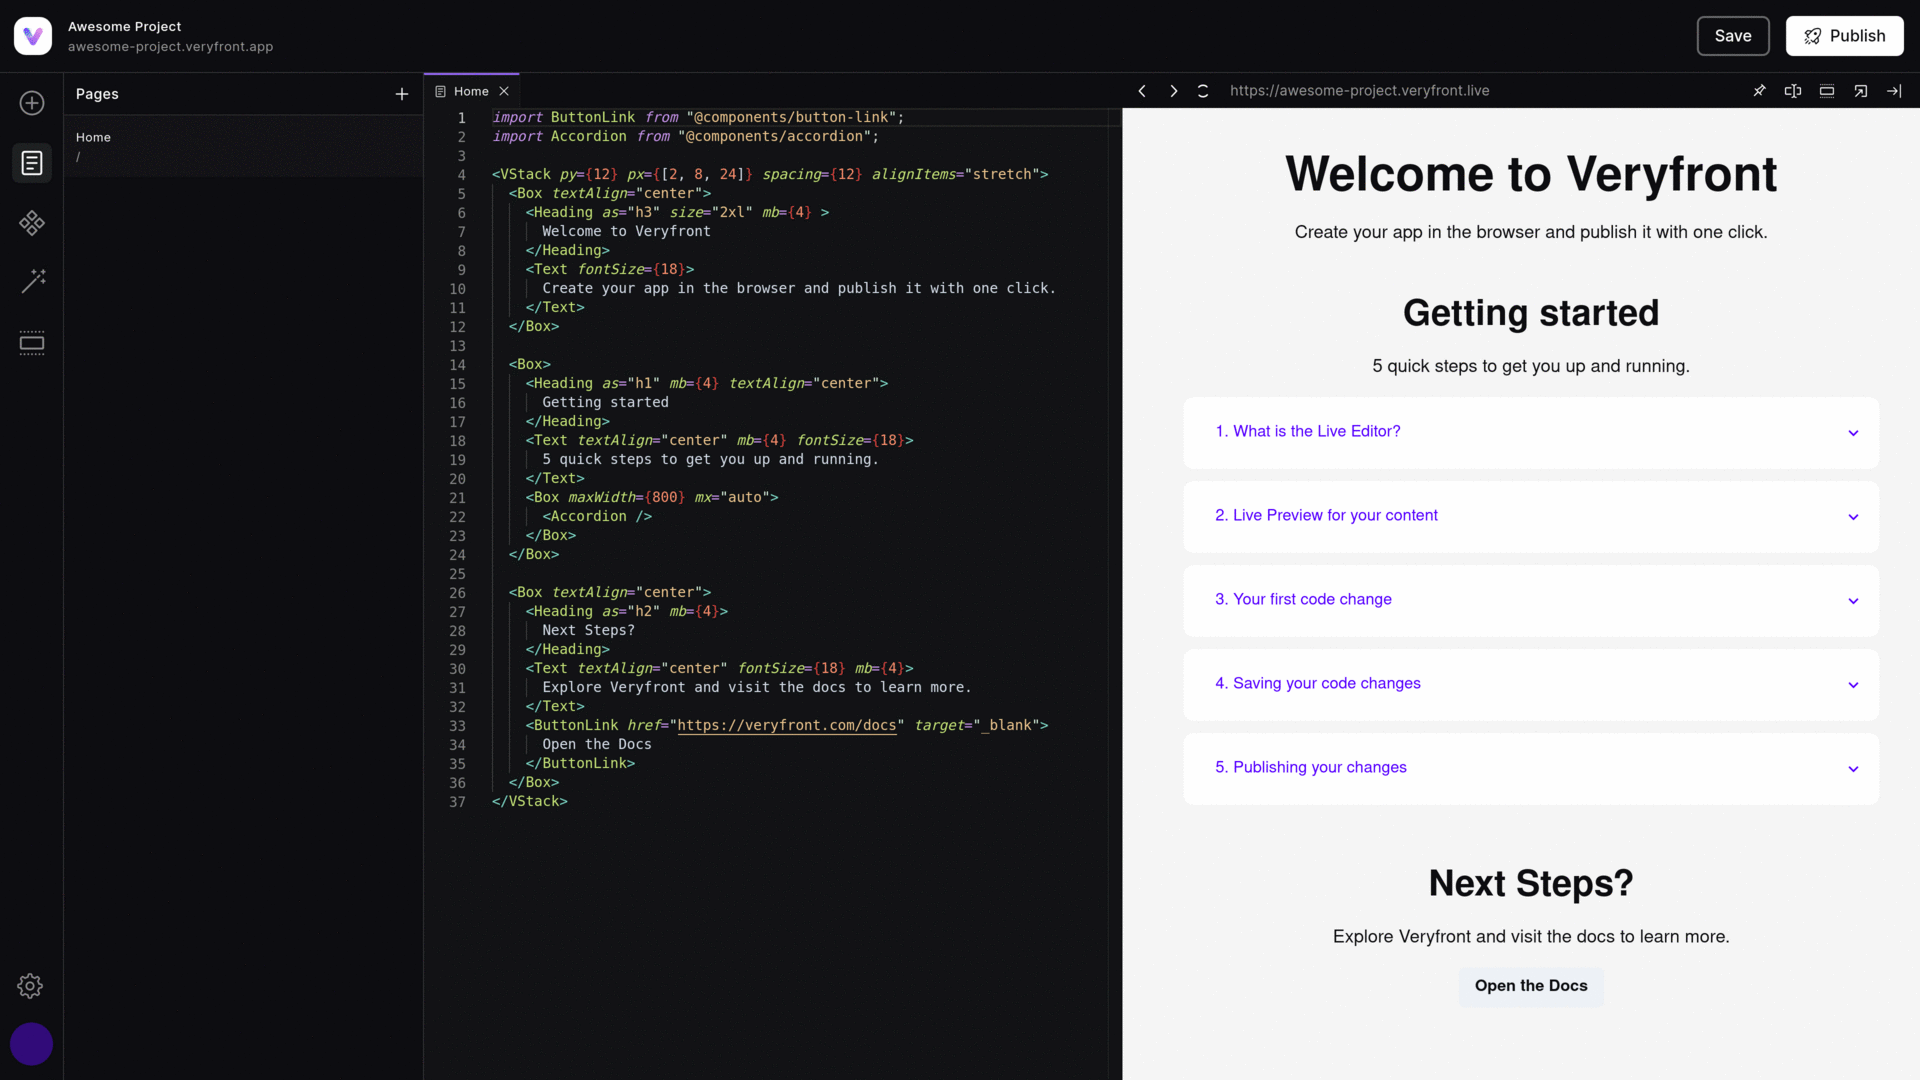
Task: Open the magic wand tool icon
Action: click(x=33, y=281)
